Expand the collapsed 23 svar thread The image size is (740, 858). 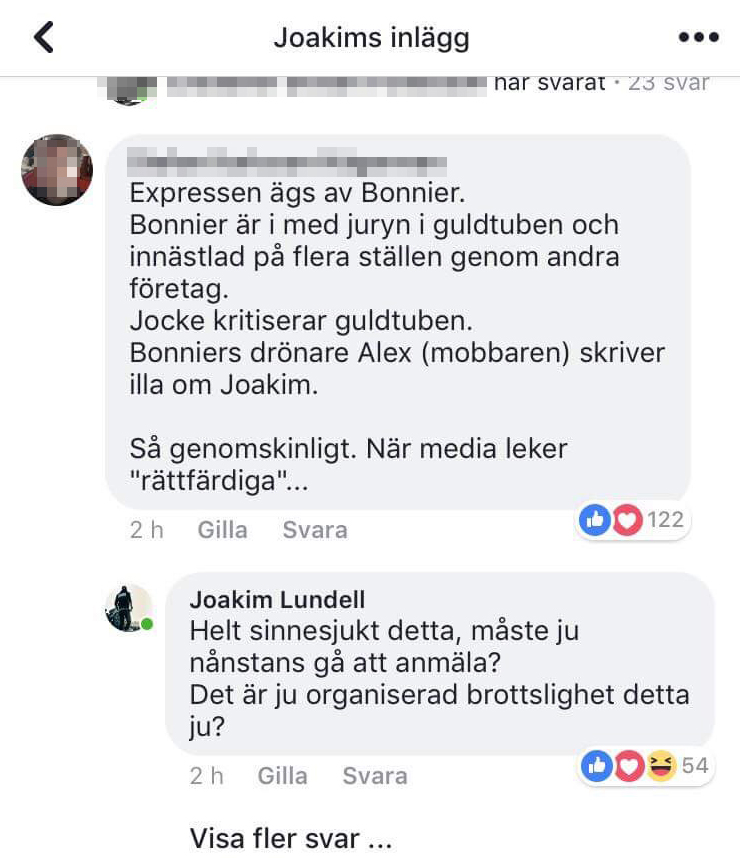tap(668, 83)
